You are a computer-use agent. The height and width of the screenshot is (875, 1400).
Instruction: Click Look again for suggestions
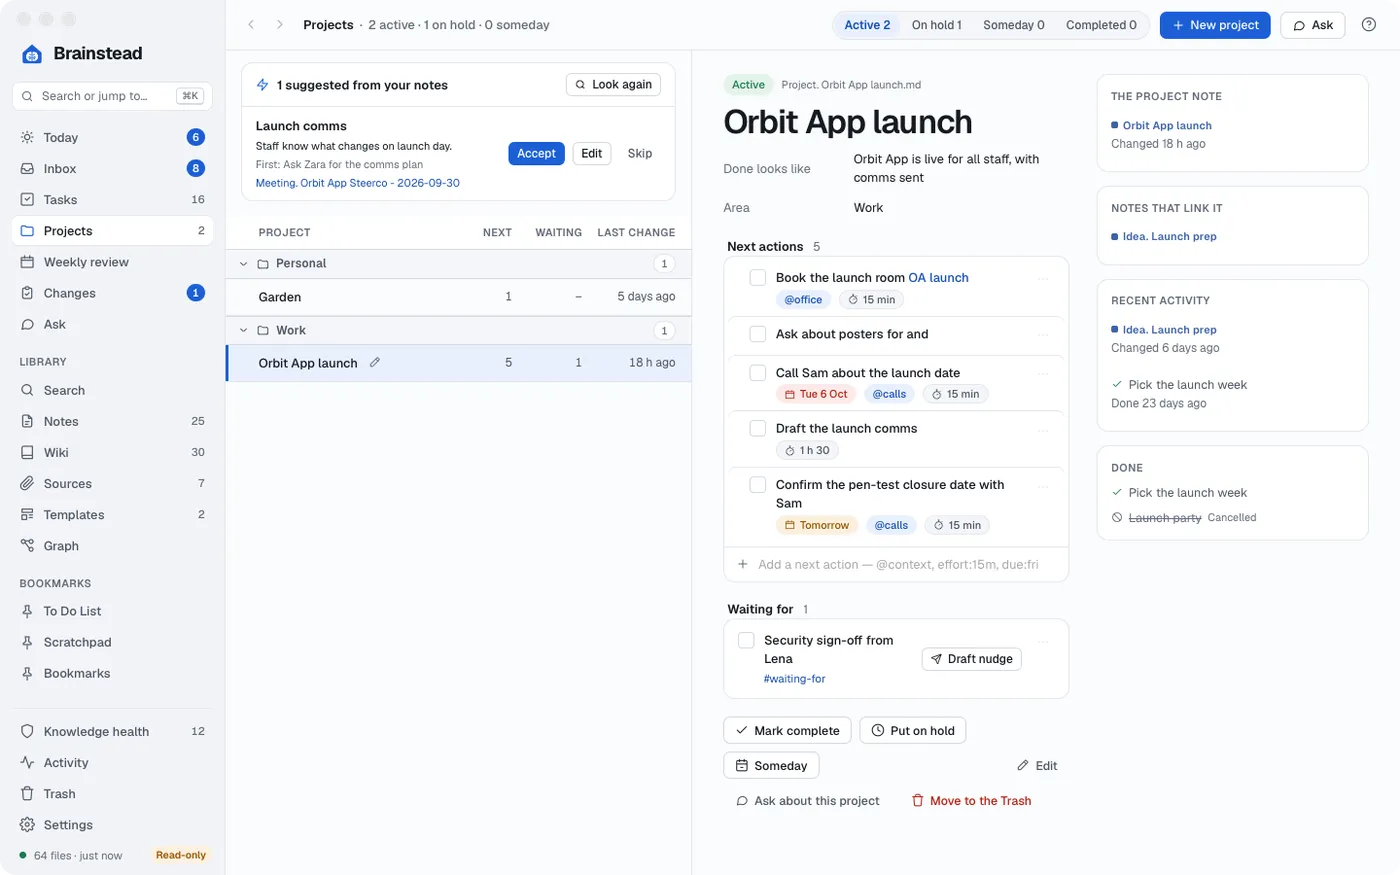pyautogui.click(x=613, y=85)
